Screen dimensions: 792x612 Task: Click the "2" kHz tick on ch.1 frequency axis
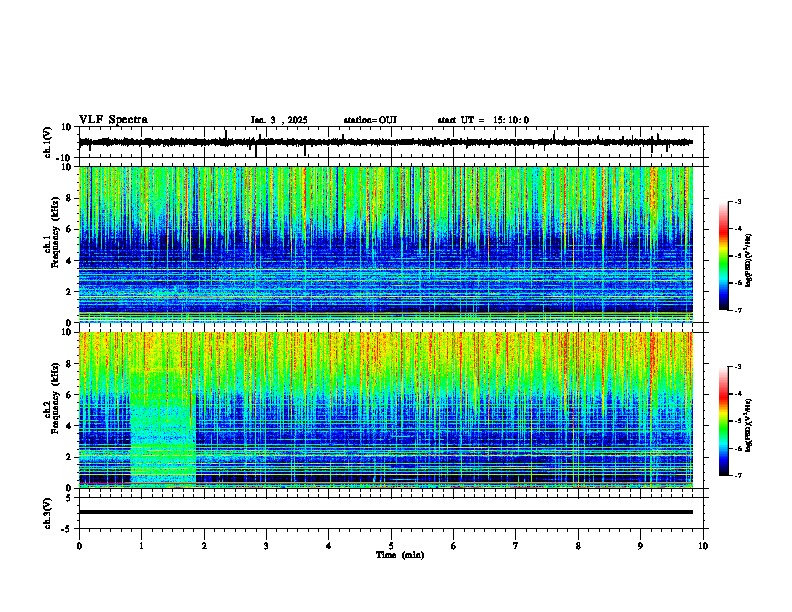pos(70,291)
